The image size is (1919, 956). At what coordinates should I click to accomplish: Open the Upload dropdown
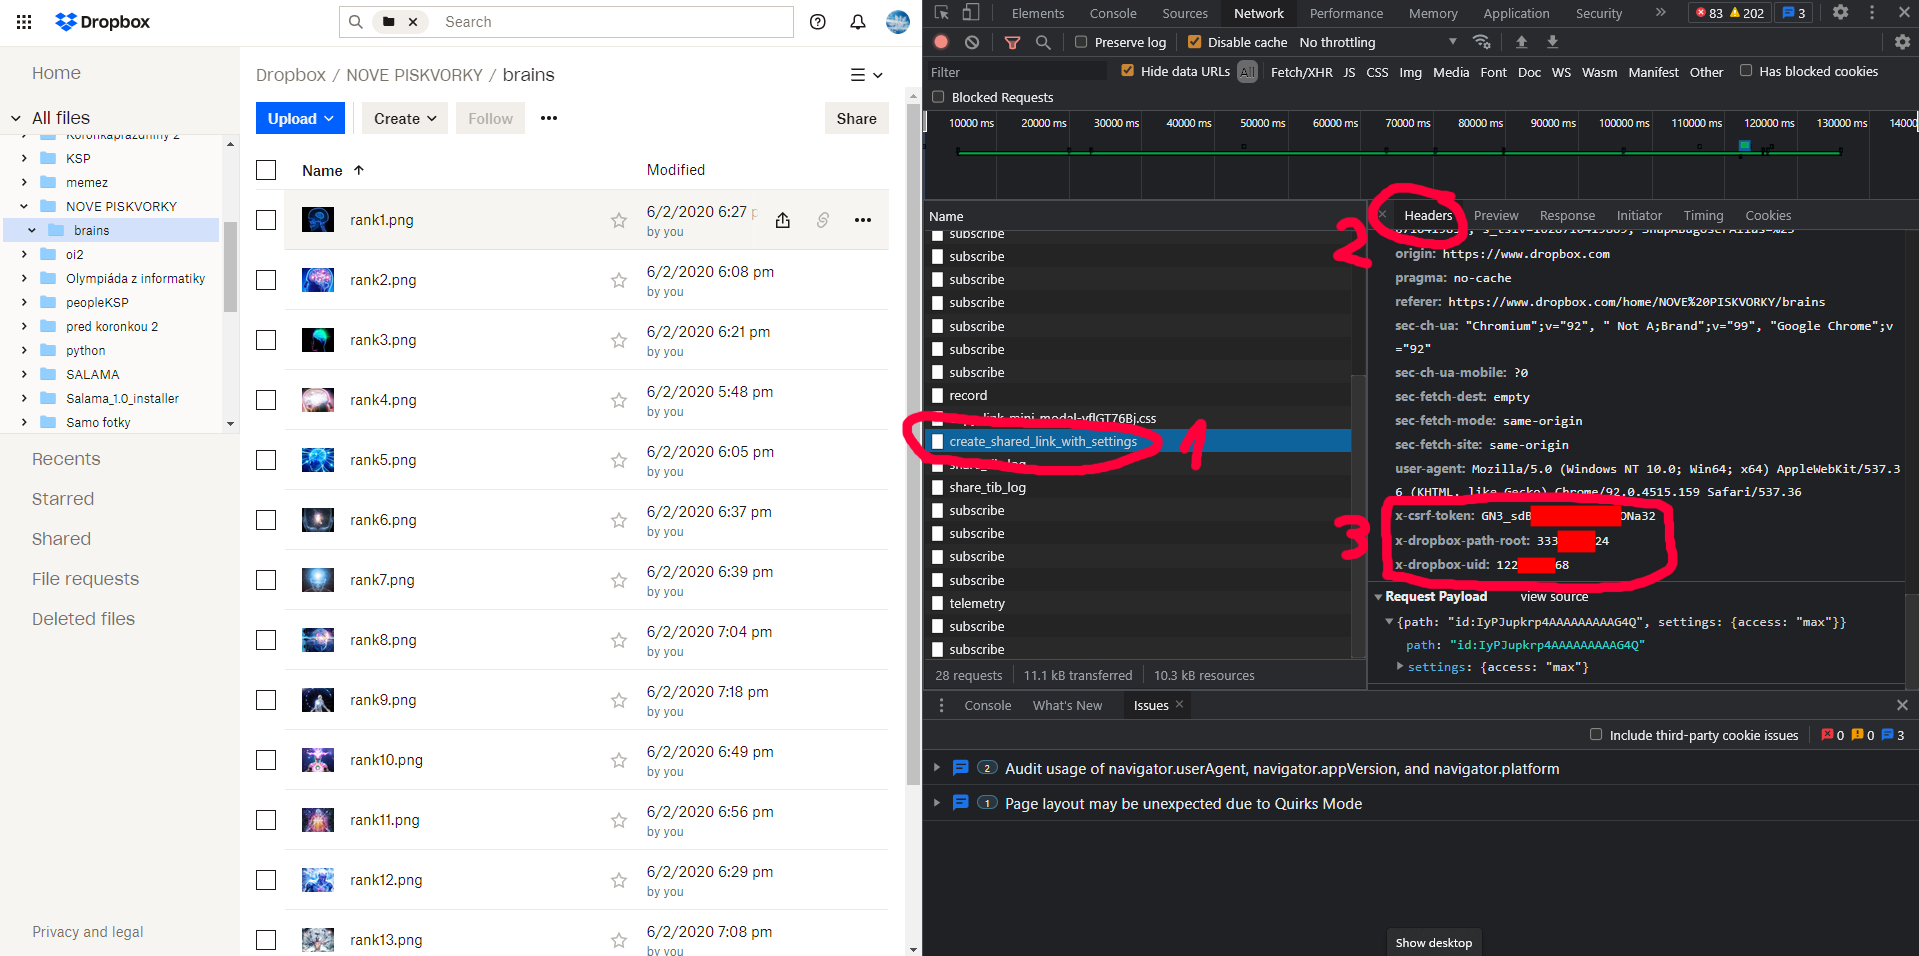[x=300, y=118]
